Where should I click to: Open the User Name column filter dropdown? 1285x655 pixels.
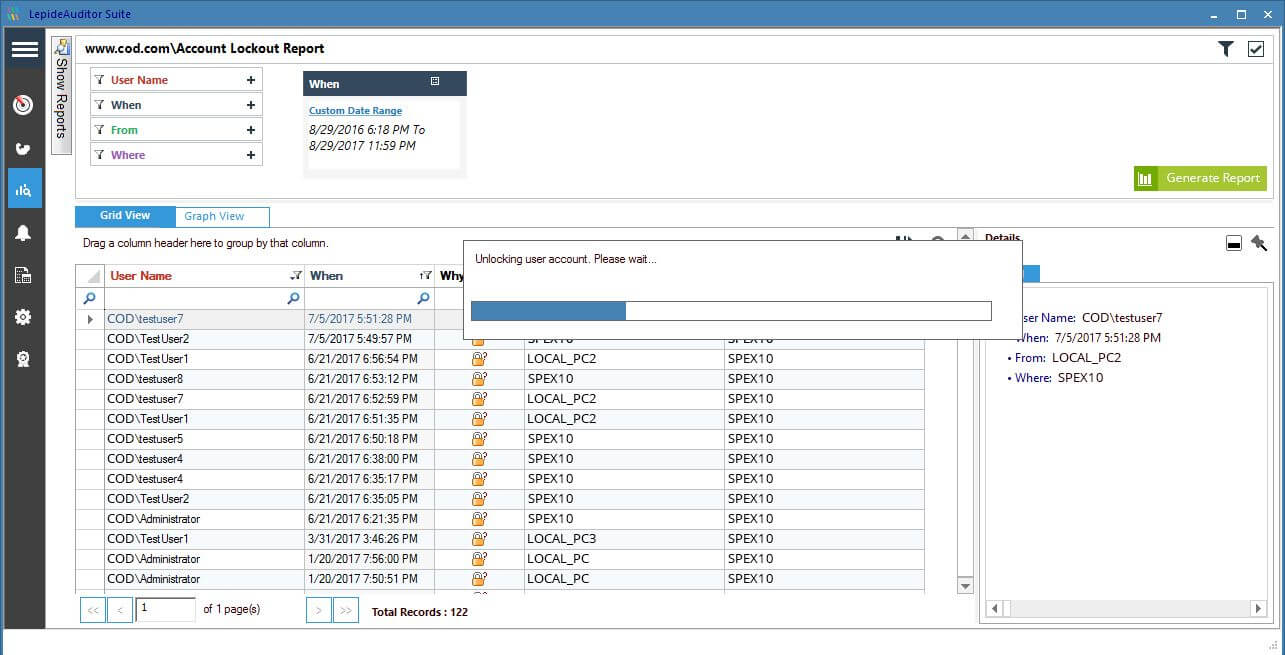[x=295, y=276]
